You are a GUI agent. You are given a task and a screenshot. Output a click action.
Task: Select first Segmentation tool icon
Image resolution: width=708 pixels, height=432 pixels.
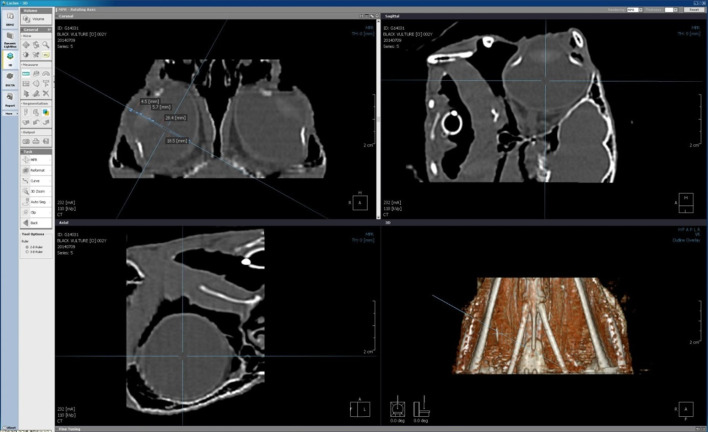pyautogui.click(x=26, y=112)
